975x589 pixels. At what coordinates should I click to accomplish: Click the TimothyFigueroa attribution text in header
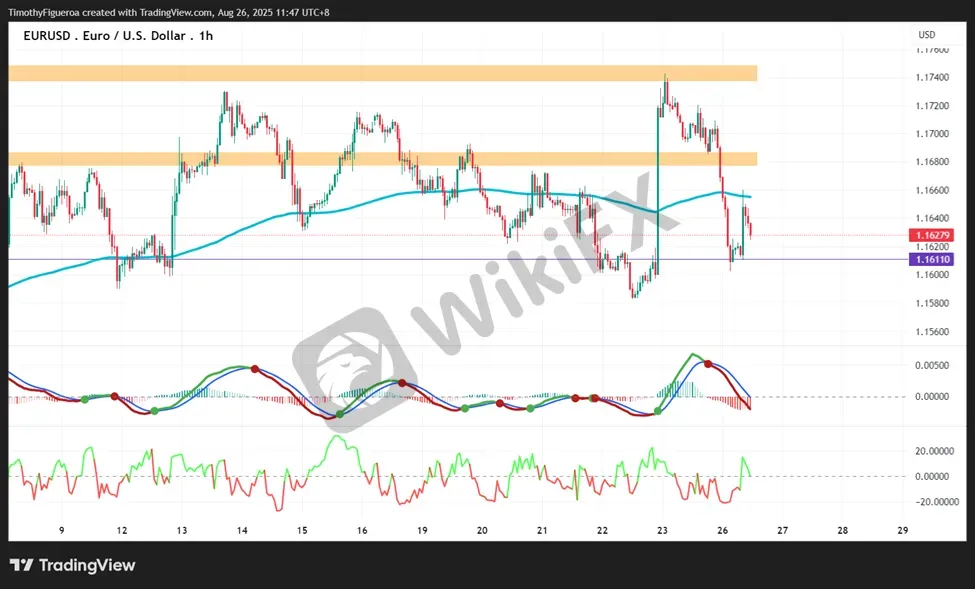coord(169,12)
